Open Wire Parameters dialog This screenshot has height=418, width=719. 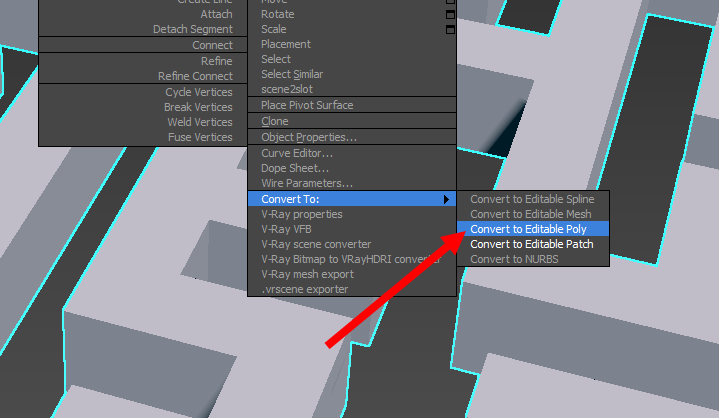[352, 183]
